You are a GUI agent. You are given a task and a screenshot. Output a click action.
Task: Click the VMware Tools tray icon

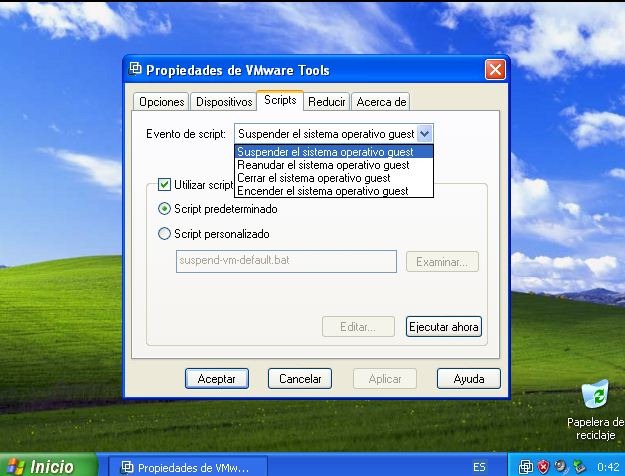point(526,466)
